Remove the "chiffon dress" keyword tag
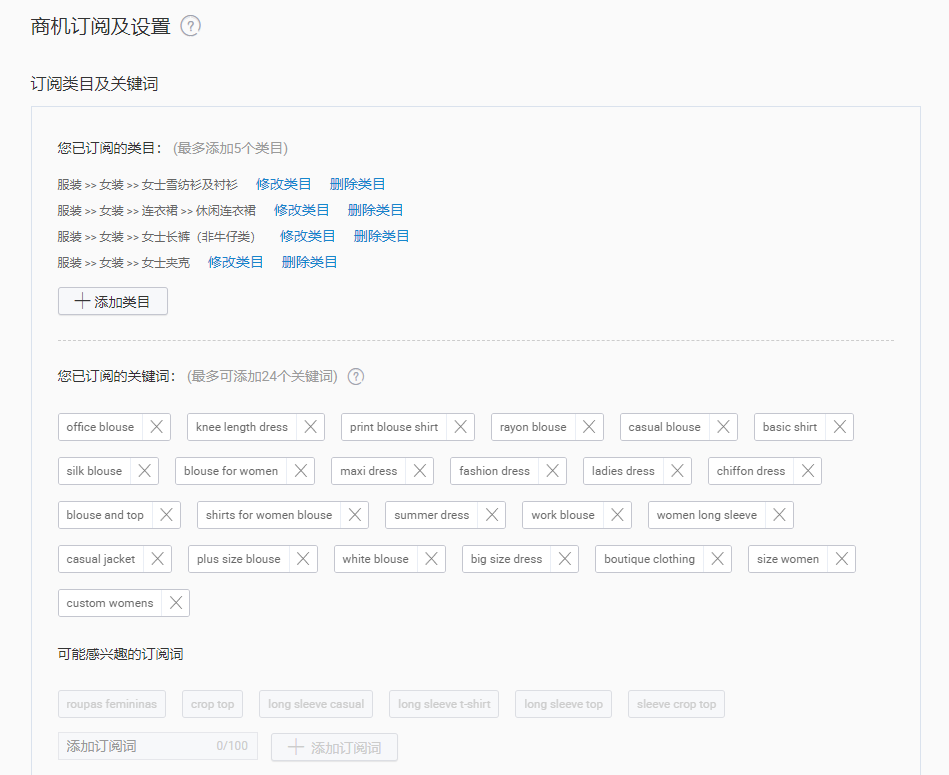This screenshot has width=949, height=775. point(806,470)
